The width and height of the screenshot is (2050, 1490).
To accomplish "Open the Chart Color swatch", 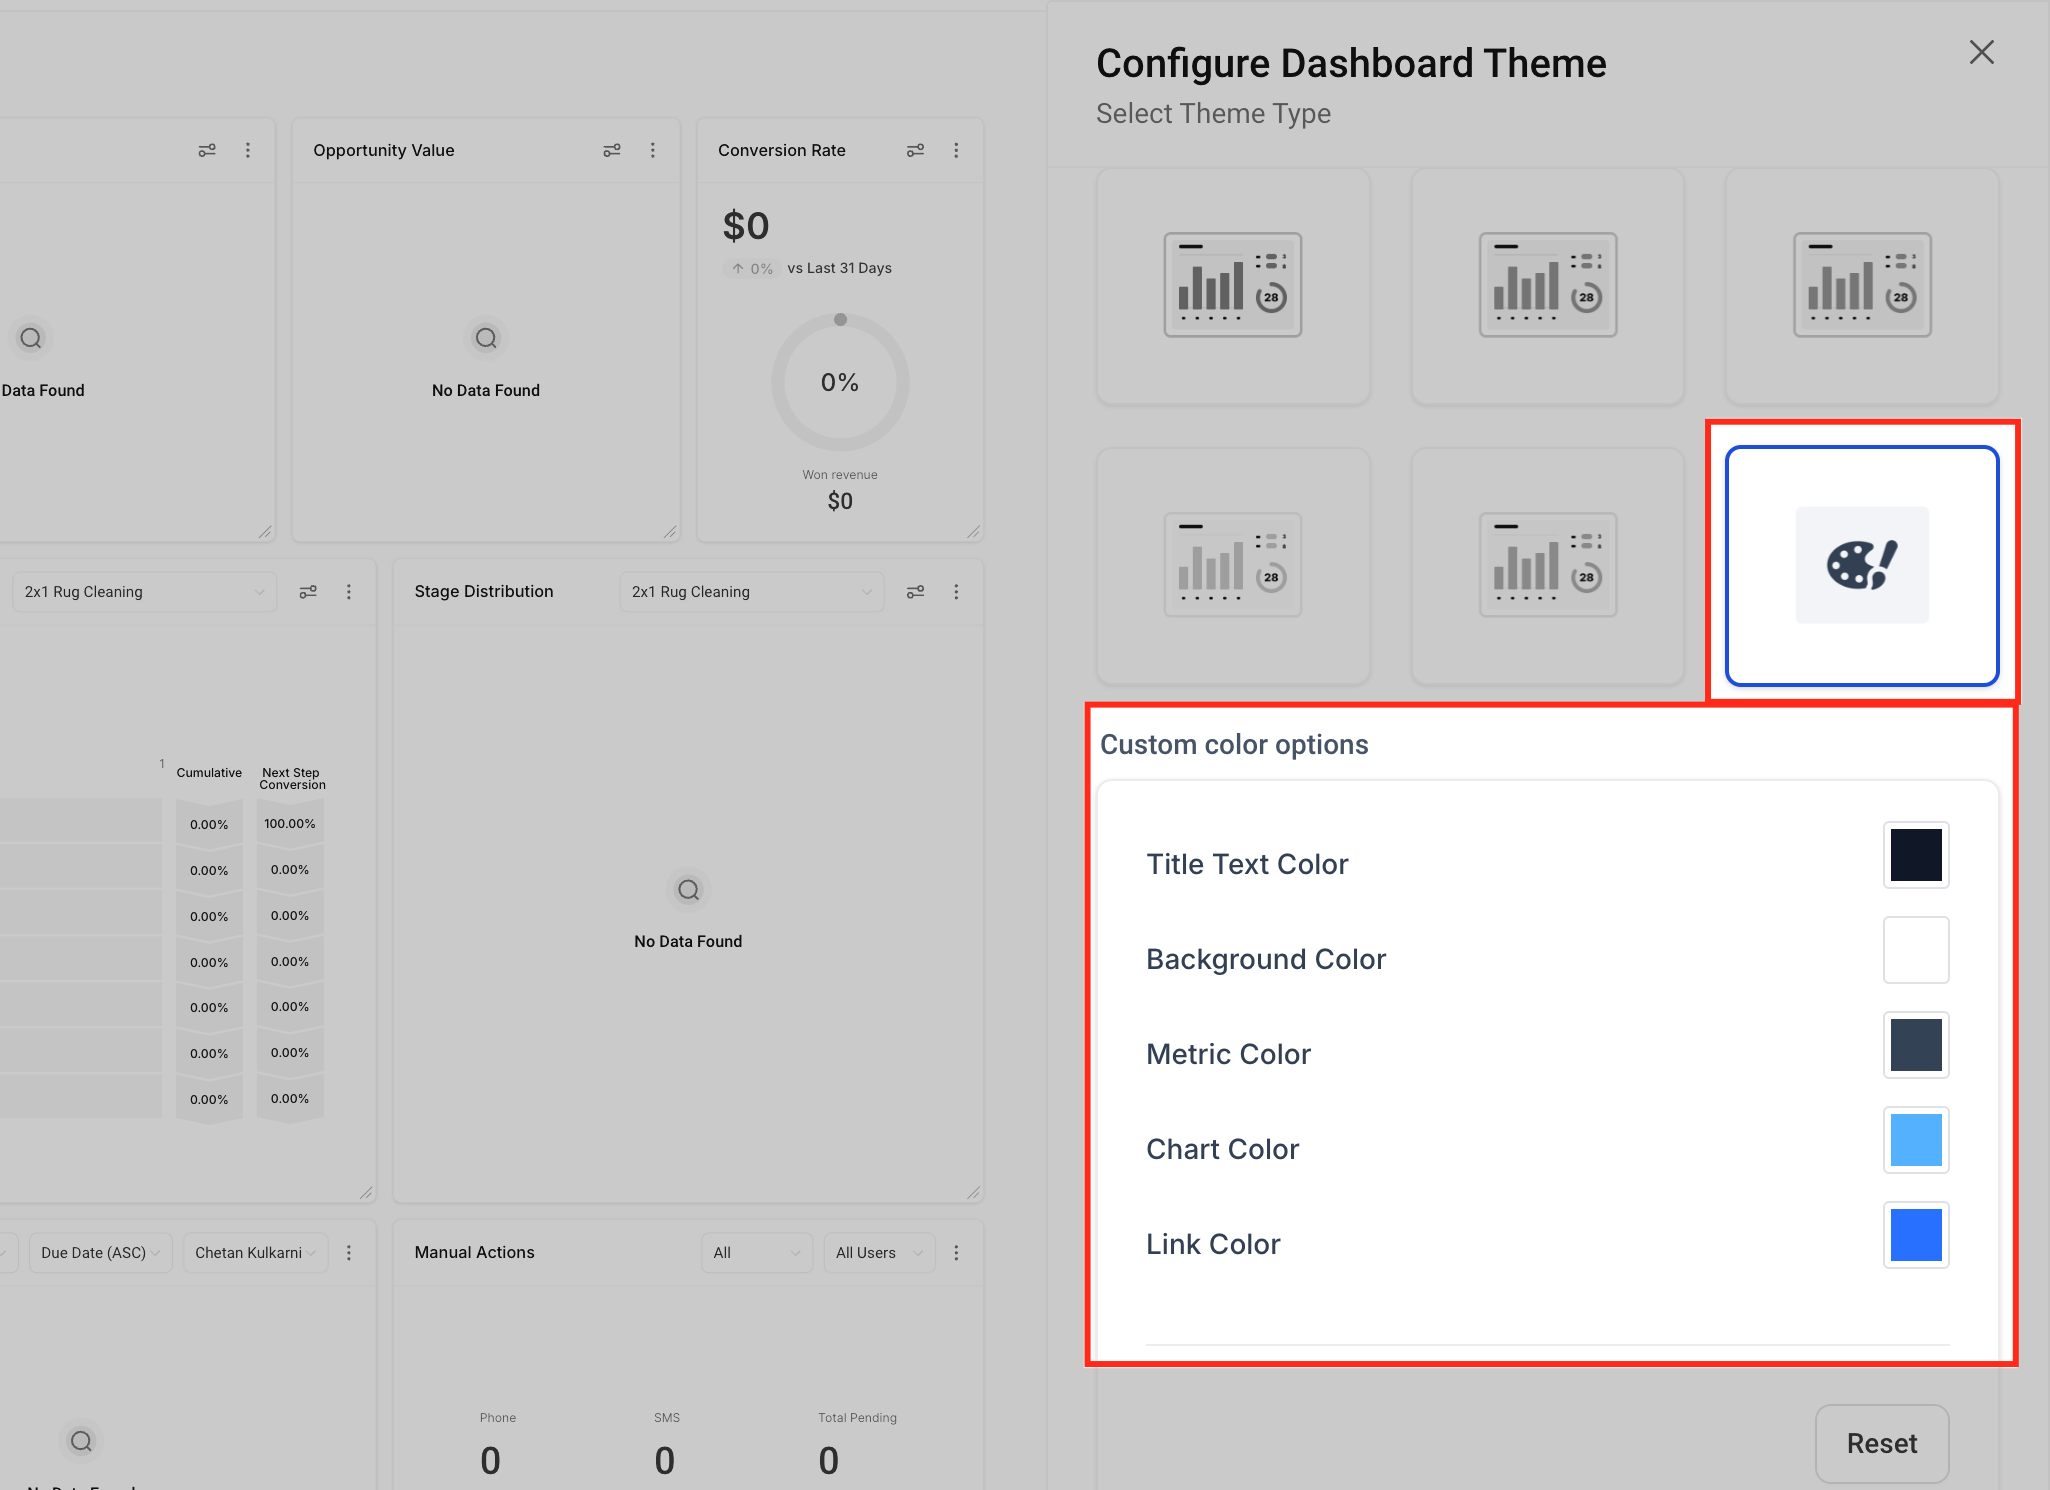I will pyautogui.click(x=1915, y=1140).
